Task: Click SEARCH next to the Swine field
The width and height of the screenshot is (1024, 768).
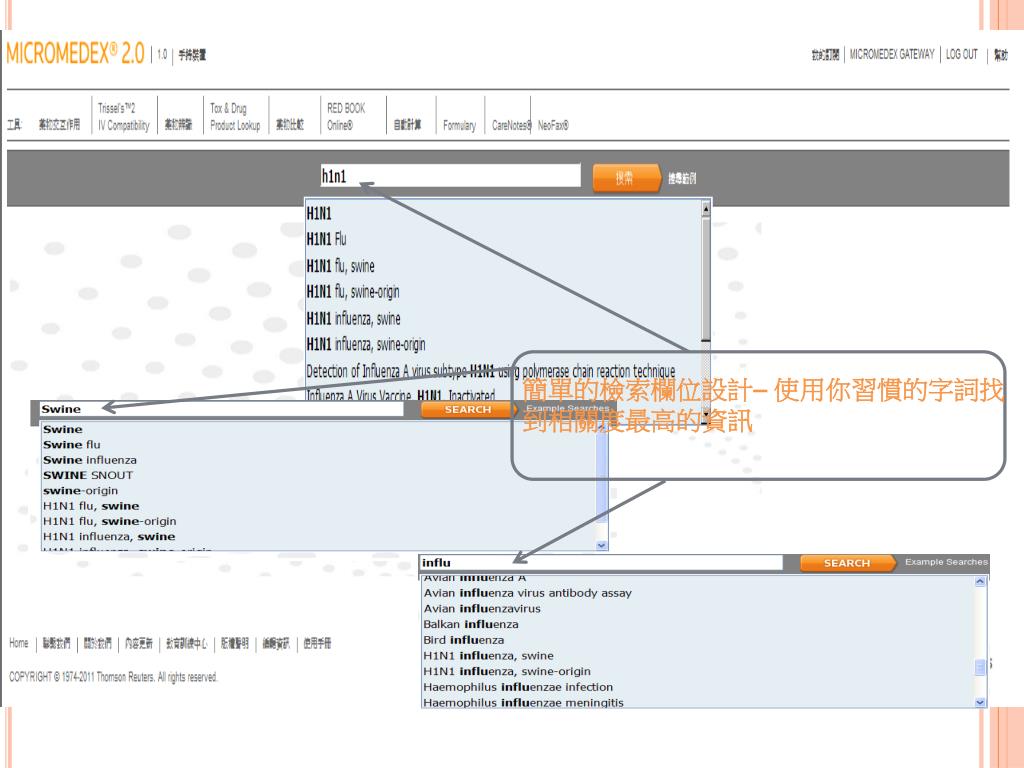Action: click(468, 409)
